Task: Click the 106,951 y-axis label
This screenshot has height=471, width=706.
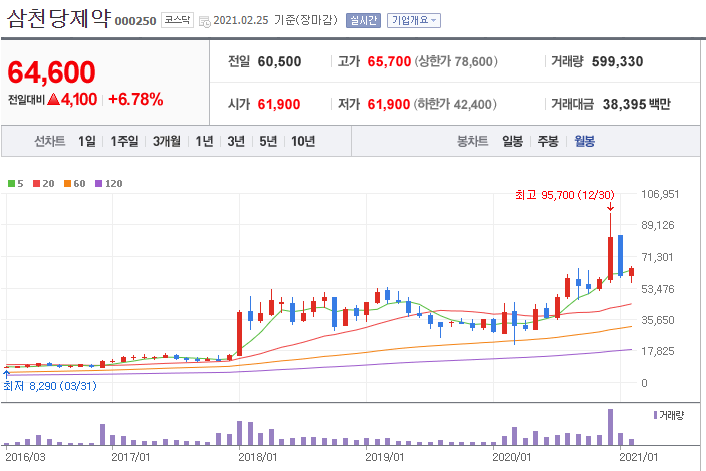Action: pyautogui.click(x=660, y=194)
